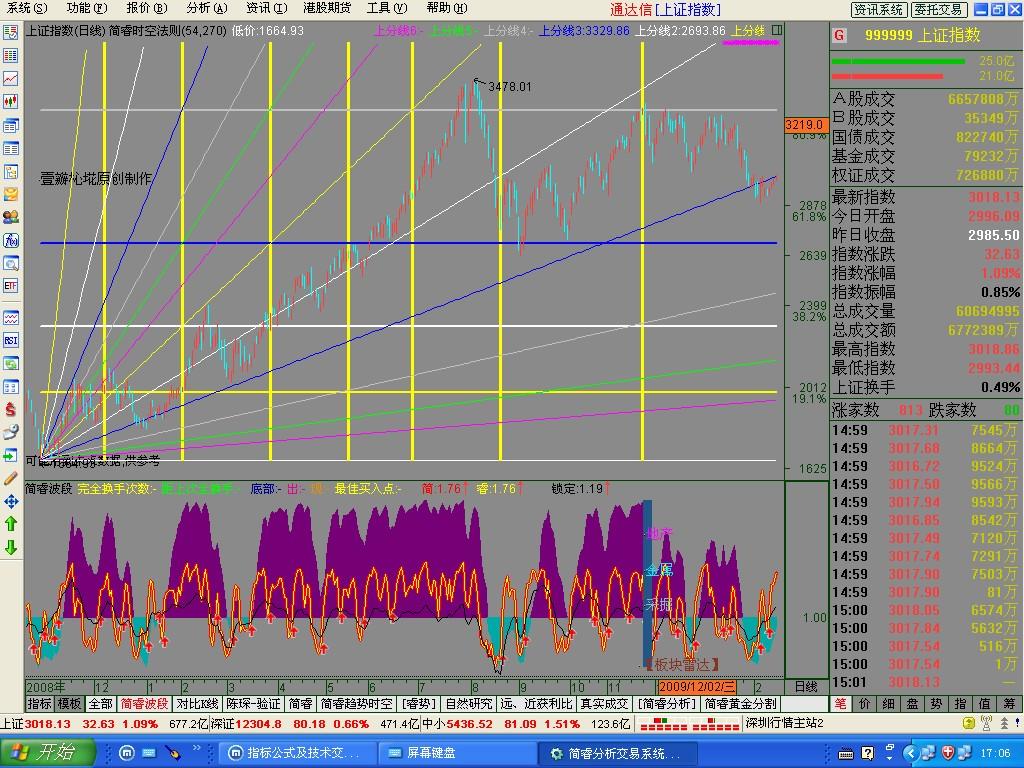Select the 全部 tab
The image size is (1024, 768).
[100, 704]
